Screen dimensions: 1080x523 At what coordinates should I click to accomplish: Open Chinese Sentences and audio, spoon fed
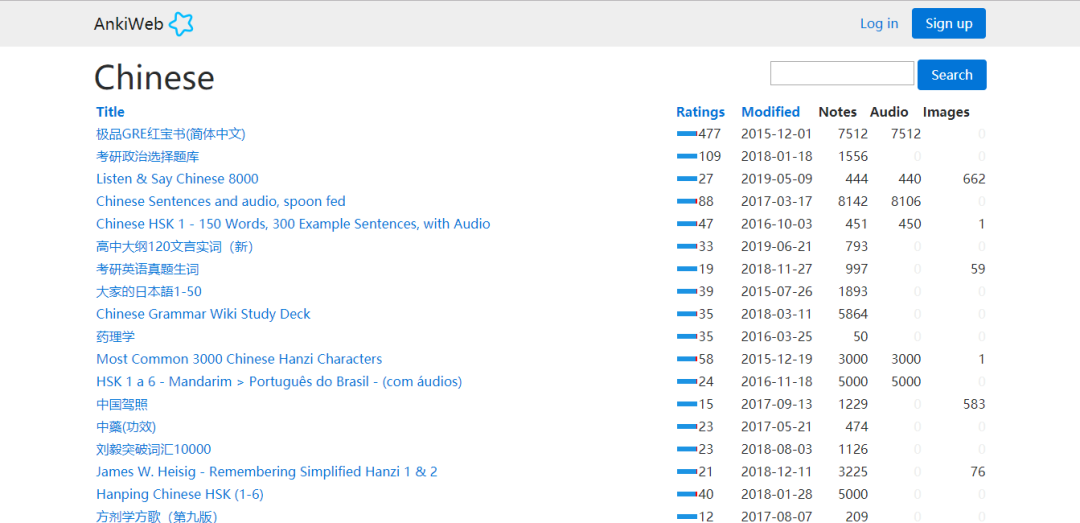pos(220,201)
